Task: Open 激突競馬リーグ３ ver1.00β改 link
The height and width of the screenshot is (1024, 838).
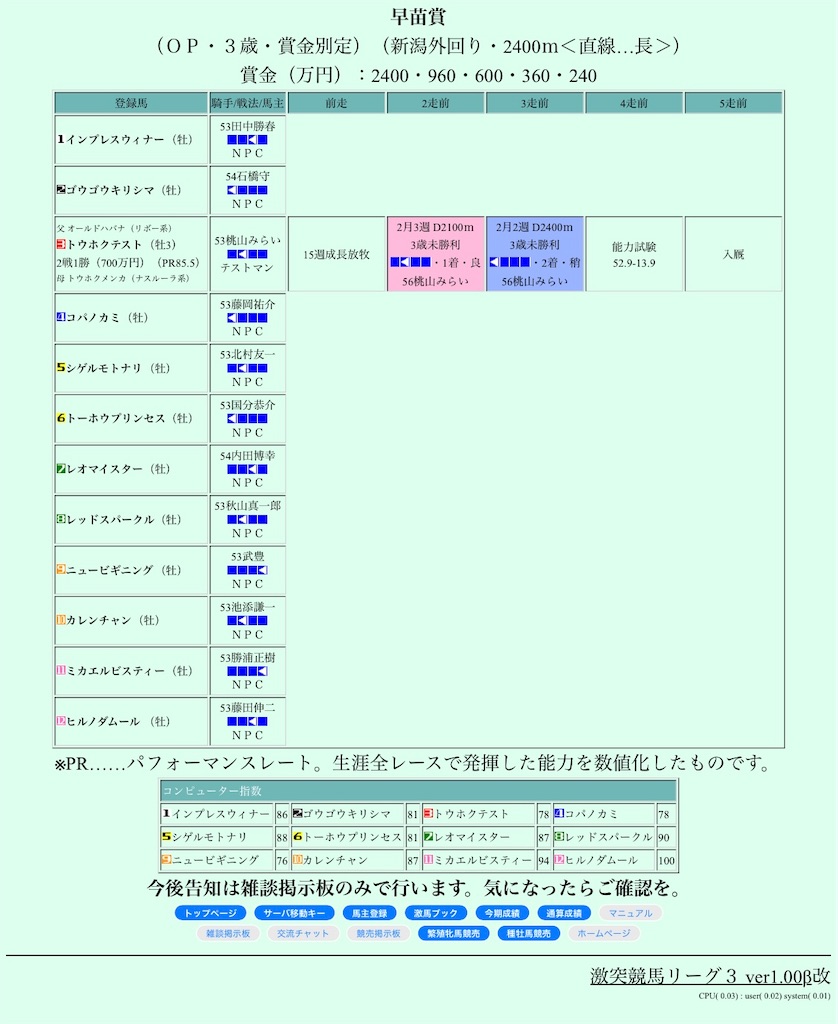Action: pyautogui.click(x=710, y=976)
